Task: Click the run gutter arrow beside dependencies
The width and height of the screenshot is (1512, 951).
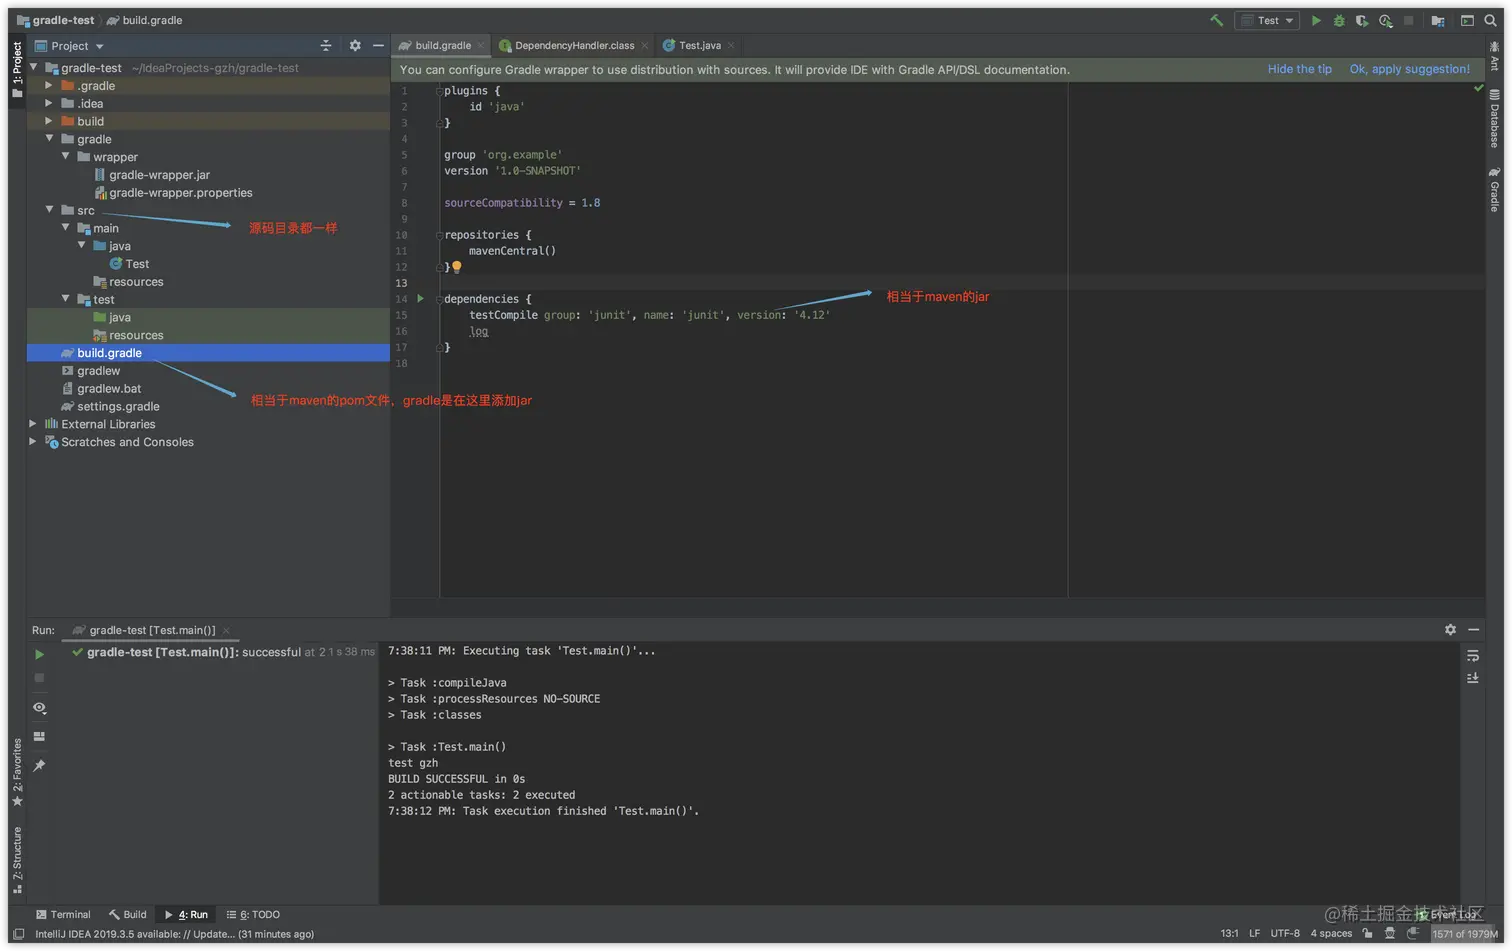Action: [421, 298]
